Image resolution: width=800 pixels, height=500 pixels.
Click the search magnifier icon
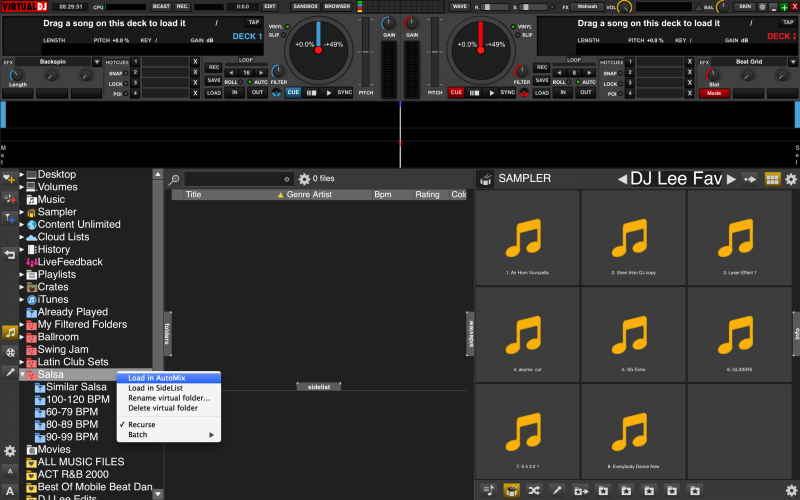point(174,179)
